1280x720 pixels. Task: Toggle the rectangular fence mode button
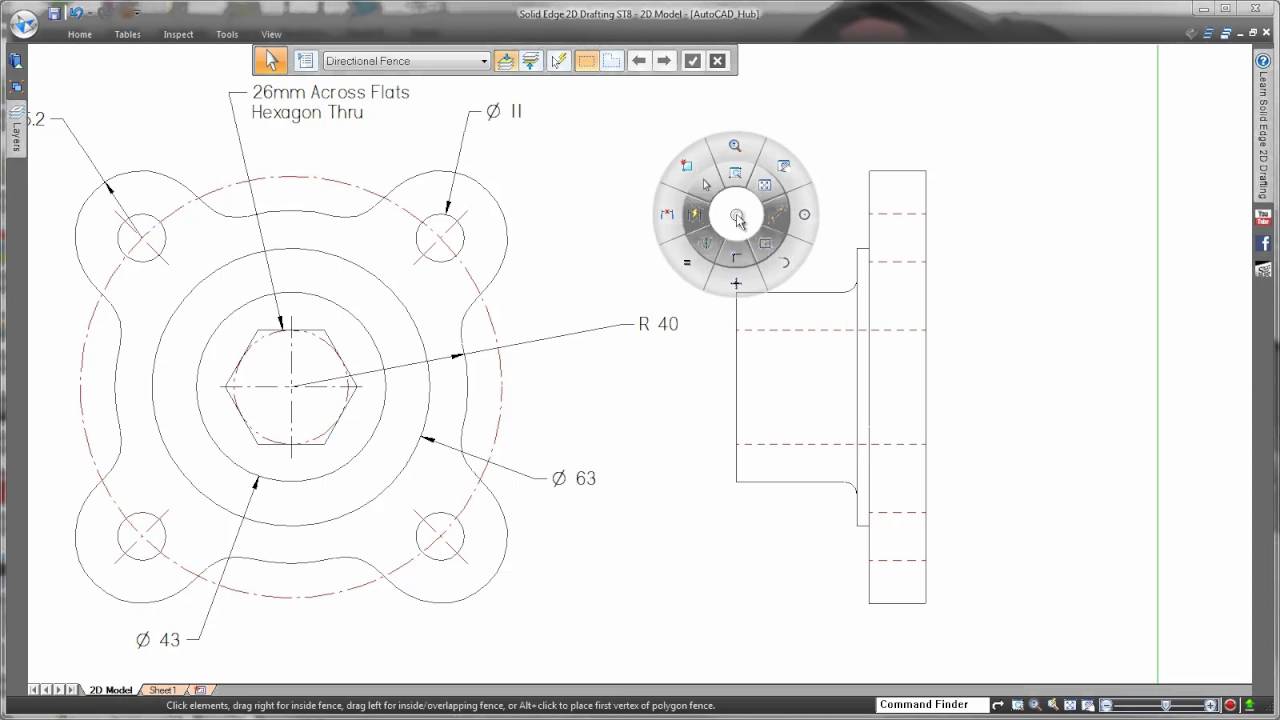pyautogui.click(x=586, y=61)
